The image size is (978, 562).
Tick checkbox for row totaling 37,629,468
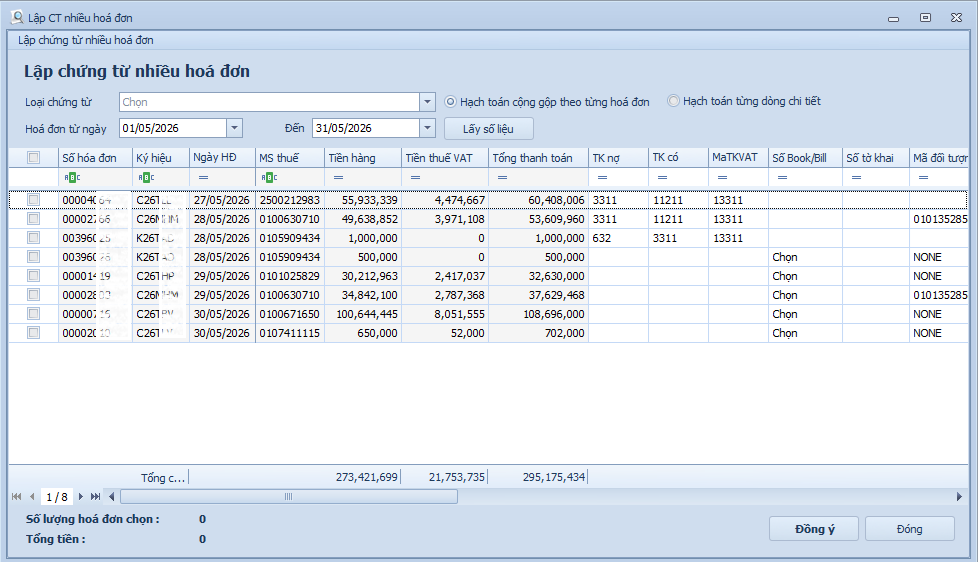tap(34, 295)
